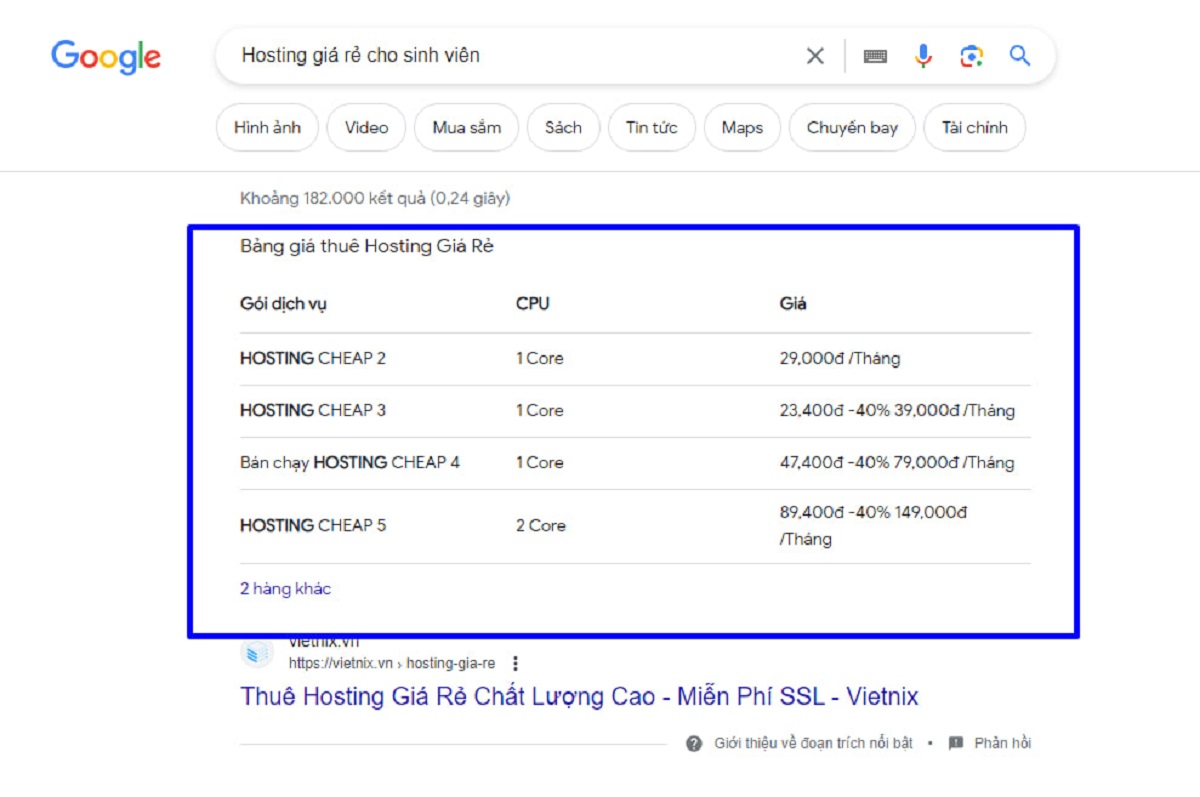Open the three-dot menu beside the vietnix.vn URL
The image size is (1200, 797).
[515, 663]
